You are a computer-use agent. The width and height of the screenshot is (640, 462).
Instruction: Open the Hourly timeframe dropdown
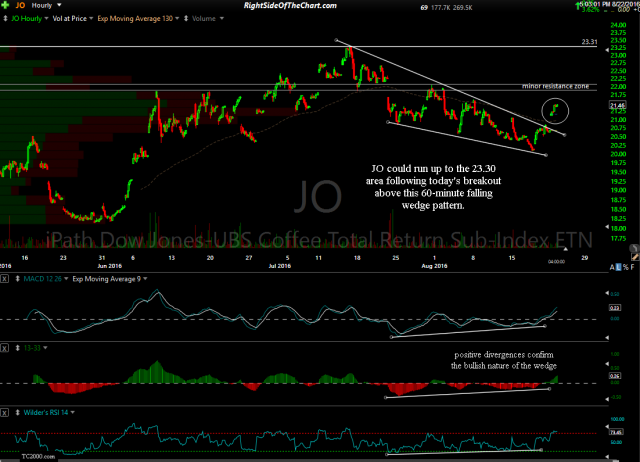tap(59, 5)
